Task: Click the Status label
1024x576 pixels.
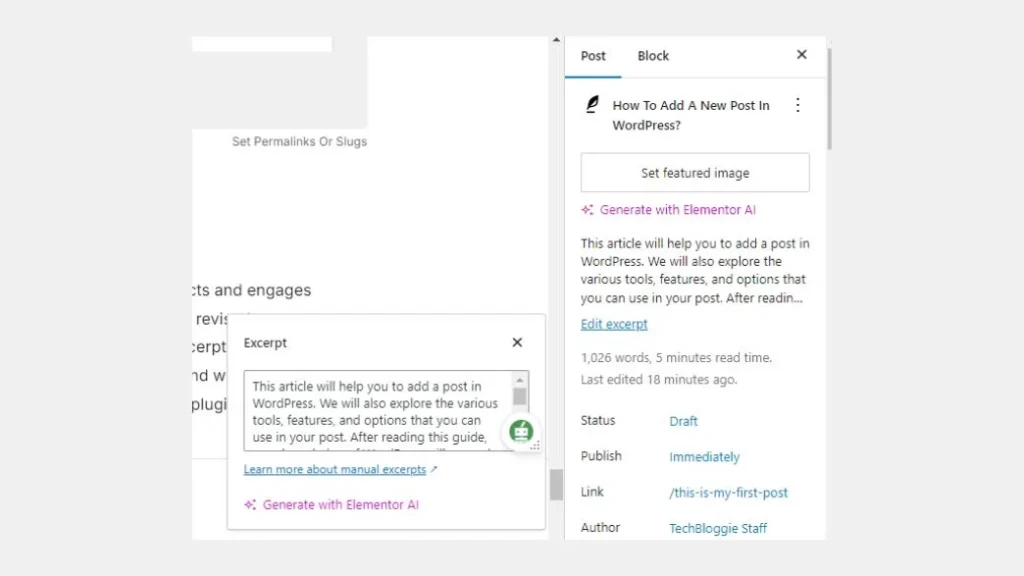Action: coord(598,421)
